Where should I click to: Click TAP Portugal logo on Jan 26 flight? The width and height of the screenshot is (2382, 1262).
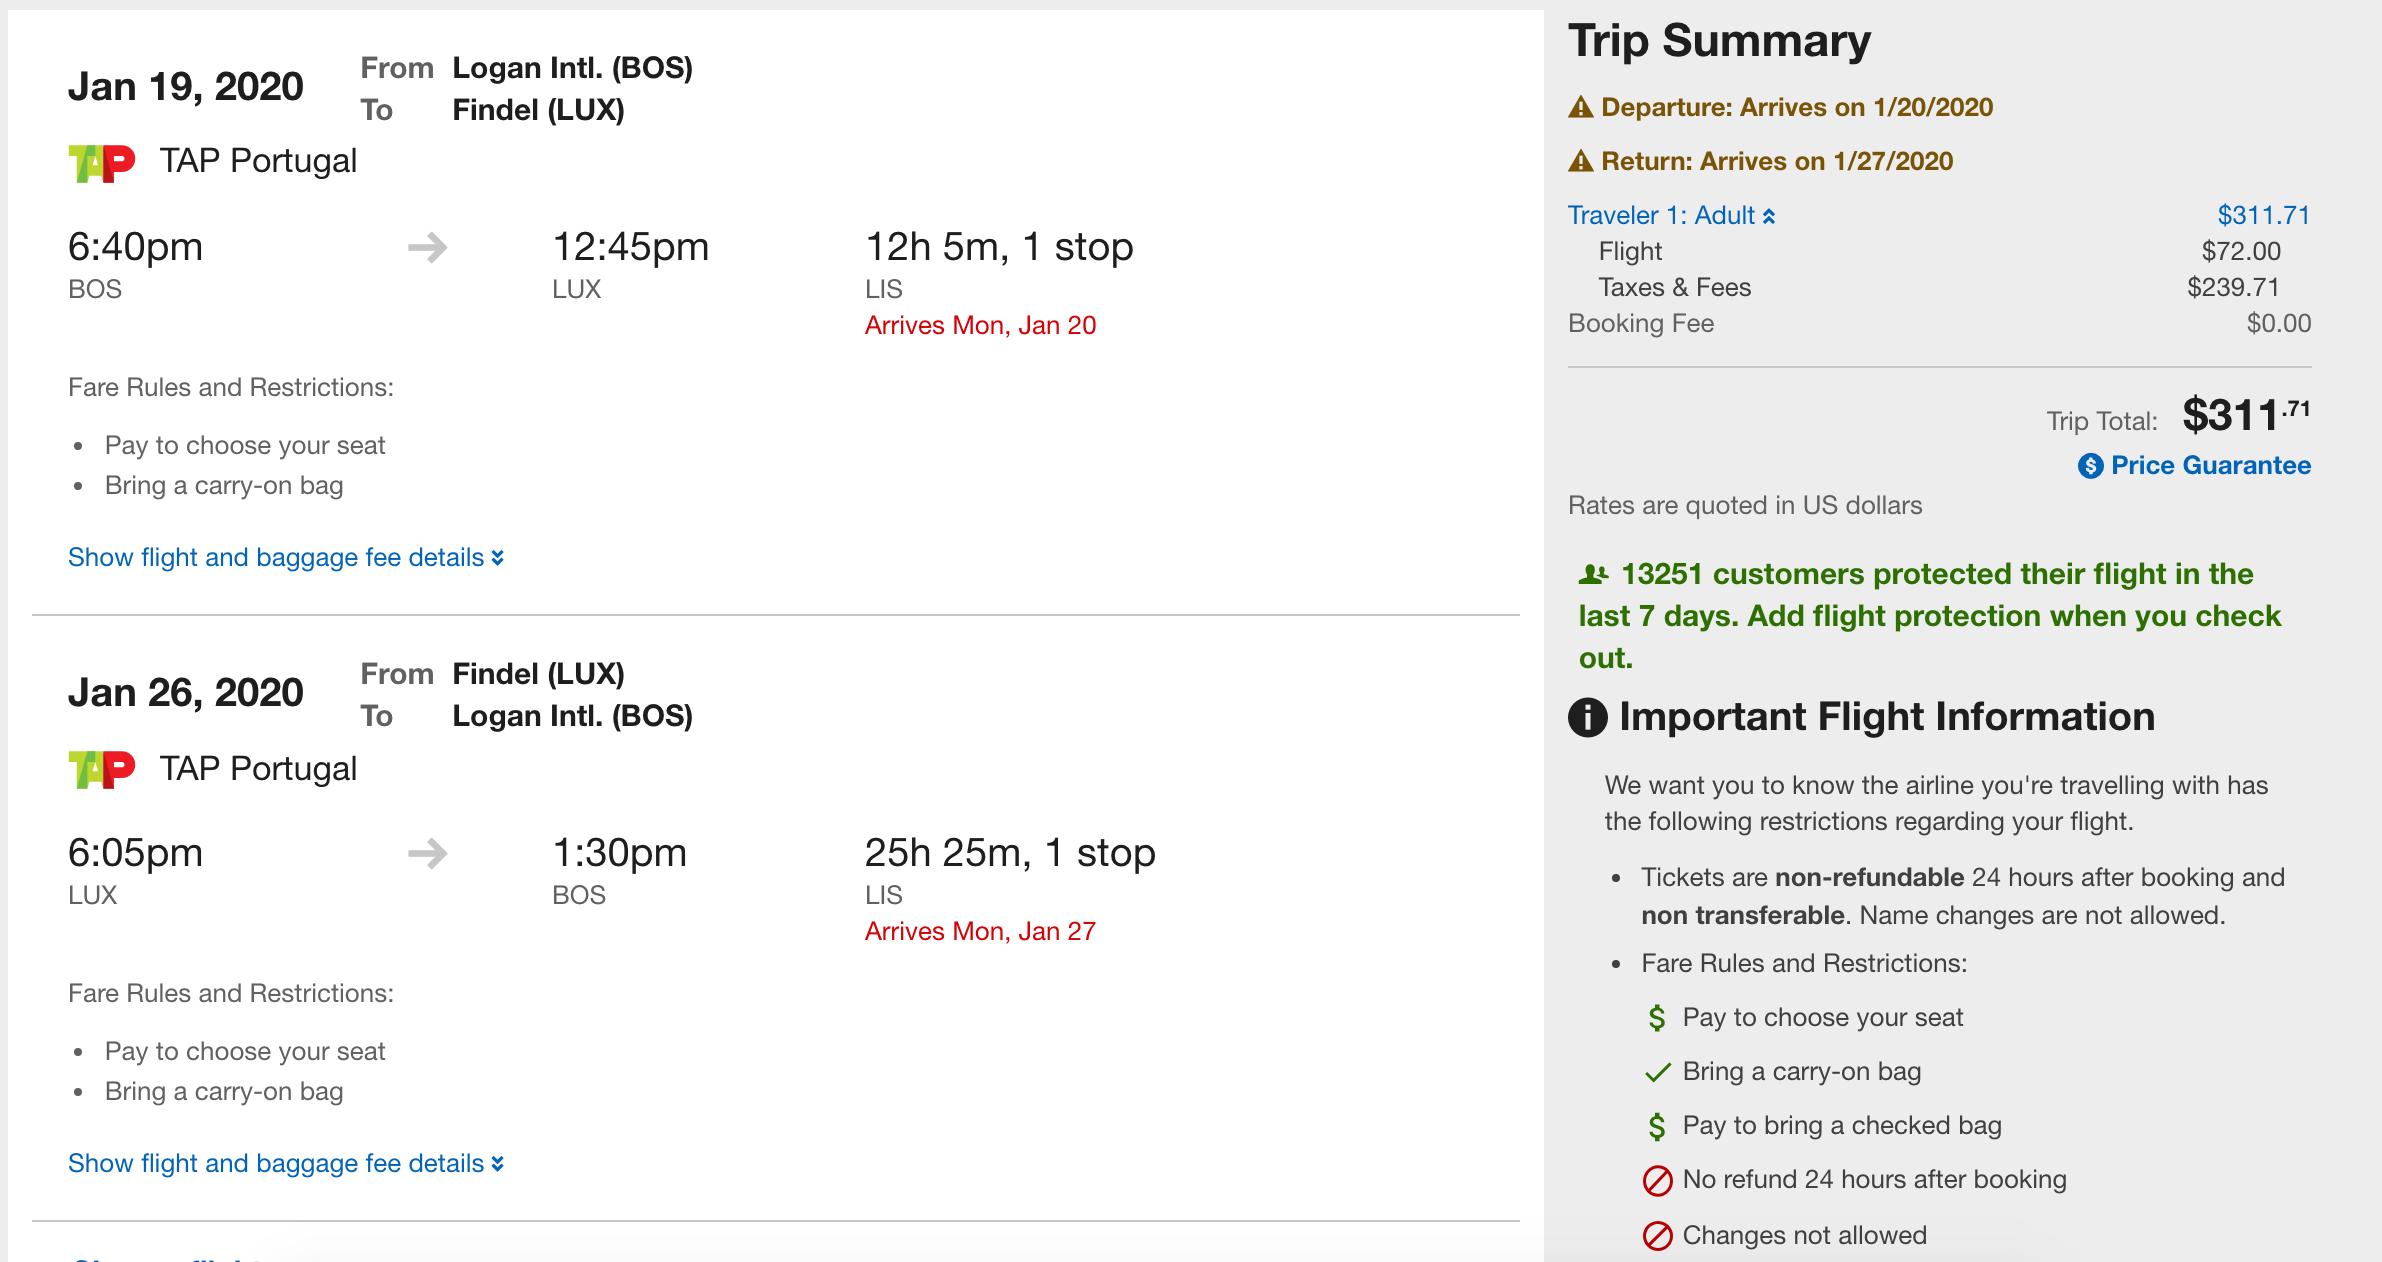pos(101,769)
